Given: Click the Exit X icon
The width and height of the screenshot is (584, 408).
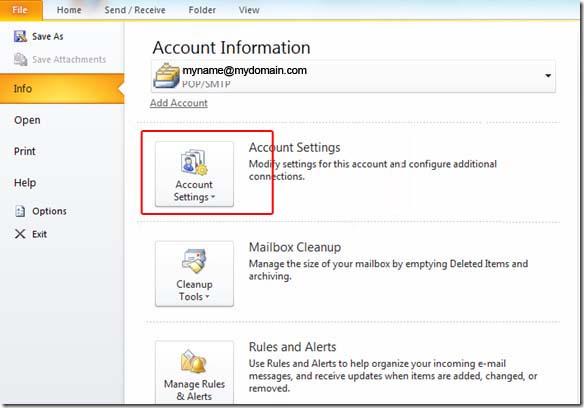Looking at the screenshot, I should pos(20,234).
